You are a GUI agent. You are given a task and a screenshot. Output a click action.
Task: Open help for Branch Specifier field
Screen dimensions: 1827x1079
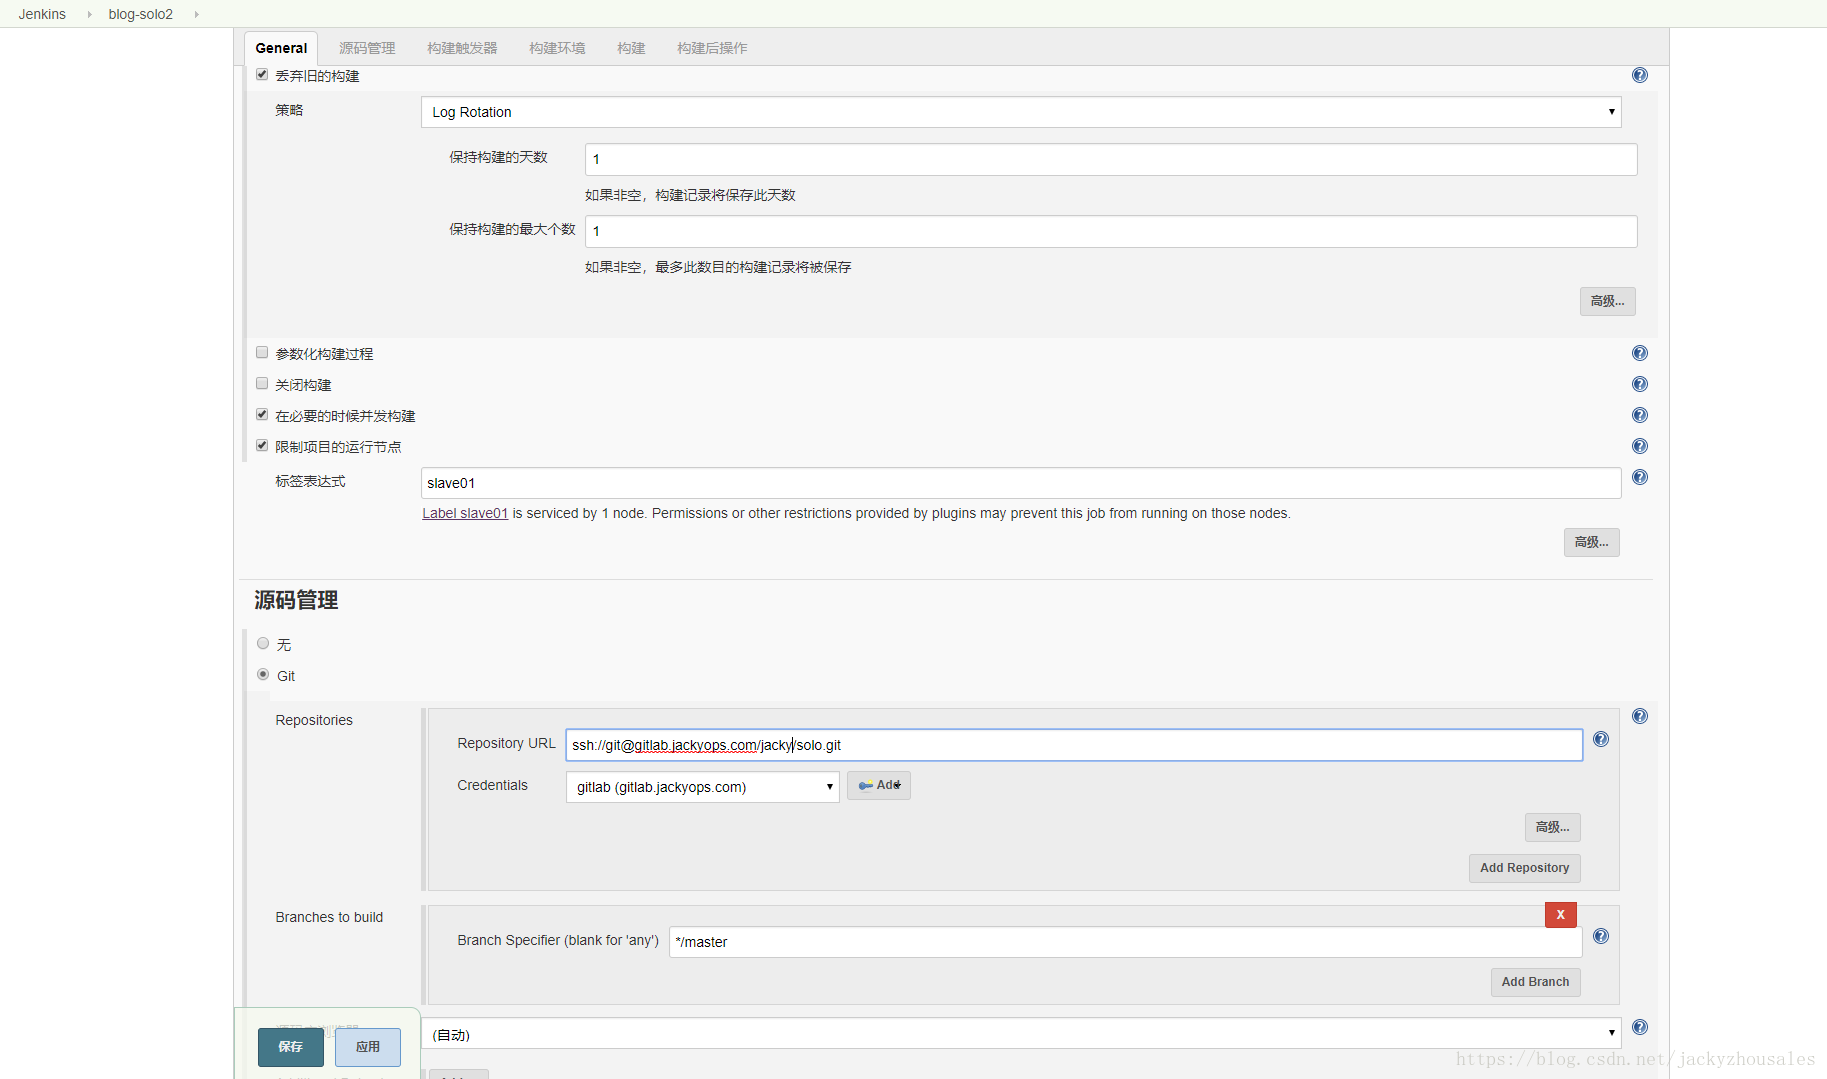(1601, 936)
